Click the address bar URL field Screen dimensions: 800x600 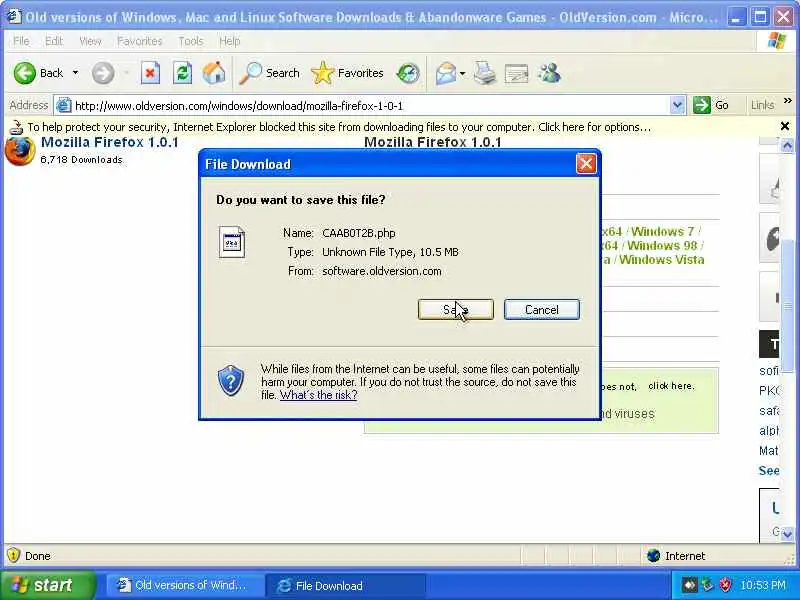[362, 106]
